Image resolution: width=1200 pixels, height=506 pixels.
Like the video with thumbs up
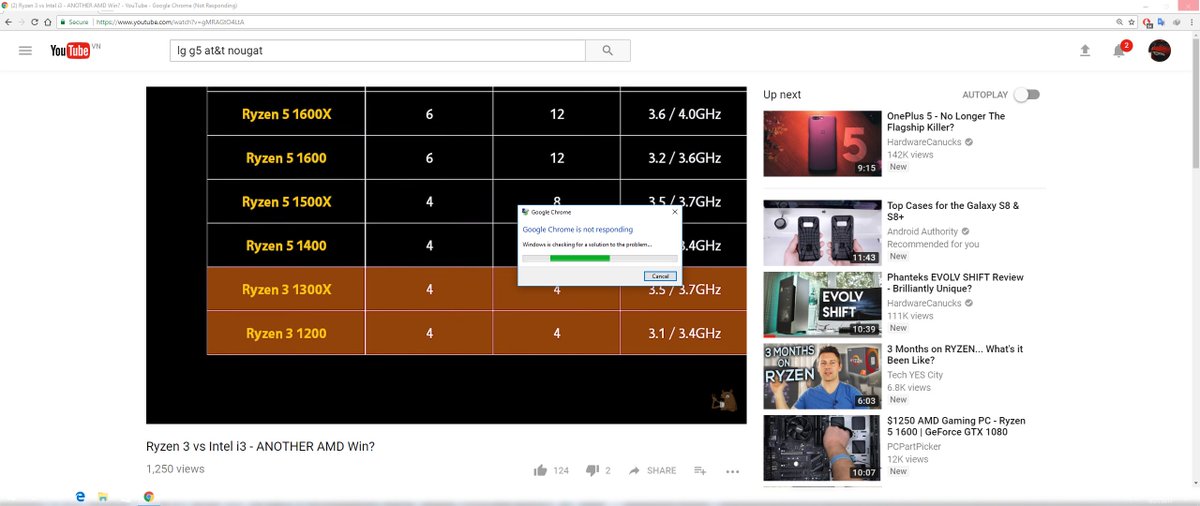[x=541, y=470]
